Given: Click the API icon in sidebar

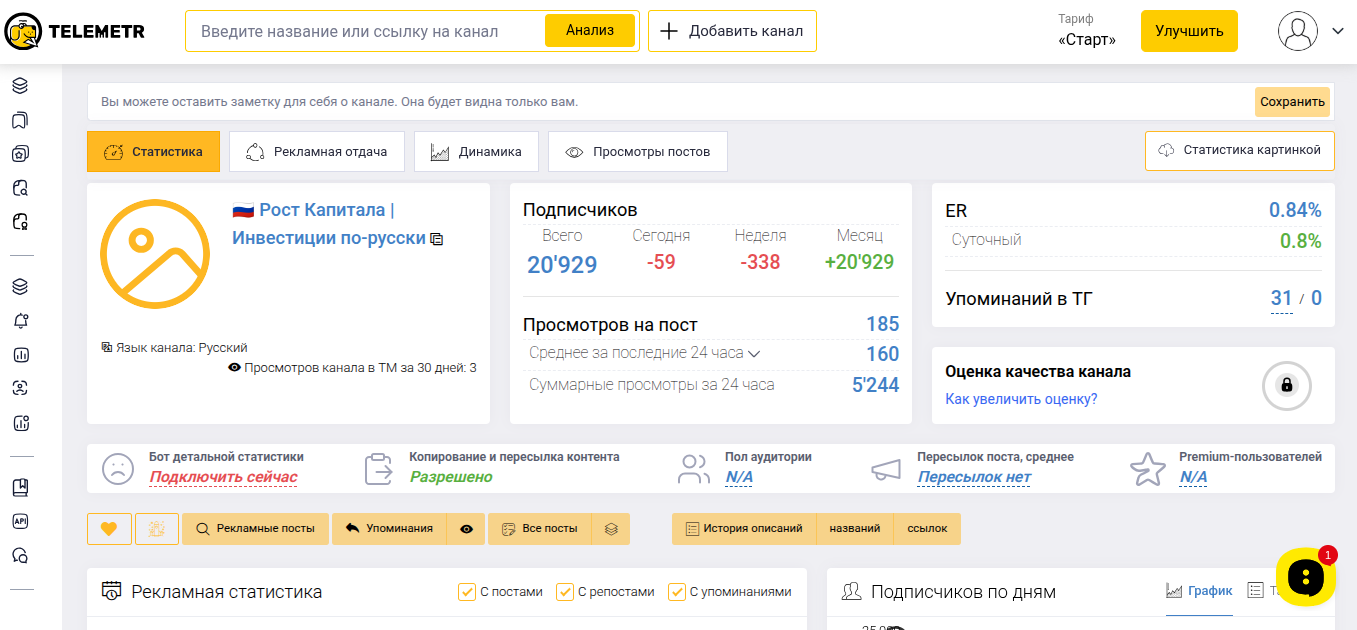Looking at the screenshot, I should [x=20, y=521].
